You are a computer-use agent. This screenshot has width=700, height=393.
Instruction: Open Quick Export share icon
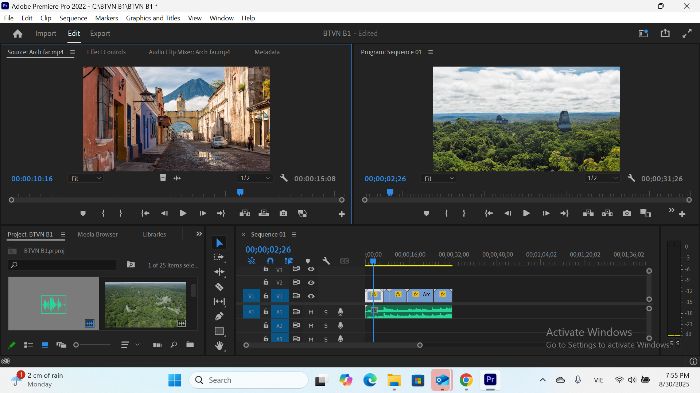(x=665, y=33)
